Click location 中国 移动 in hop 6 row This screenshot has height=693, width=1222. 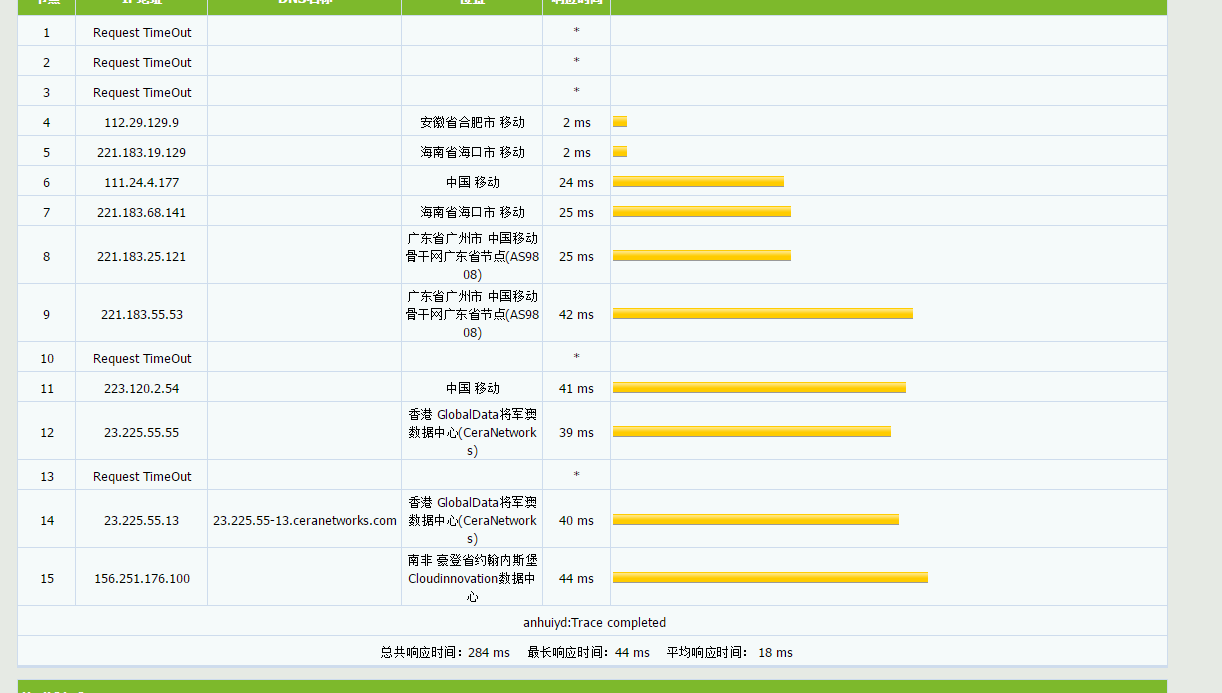[x=472, y=182]
